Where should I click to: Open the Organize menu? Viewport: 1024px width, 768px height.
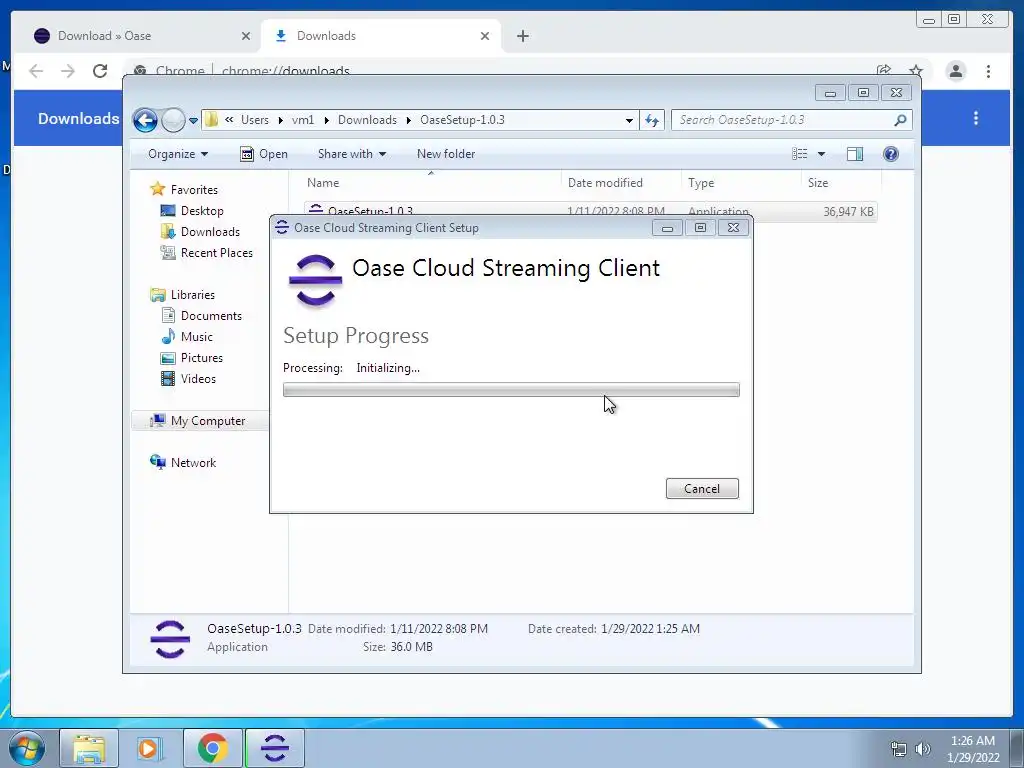[x=178, y=154]
